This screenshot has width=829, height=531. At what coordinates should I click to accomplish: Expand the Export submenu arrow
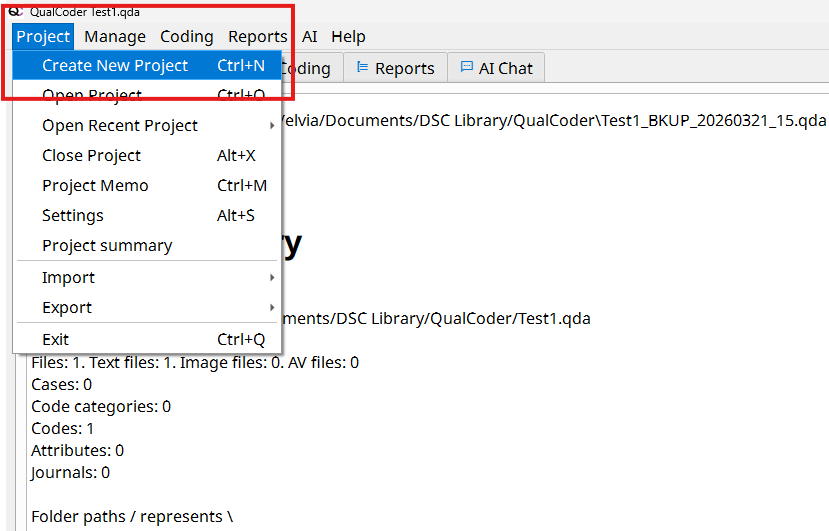tap(271, 308)
